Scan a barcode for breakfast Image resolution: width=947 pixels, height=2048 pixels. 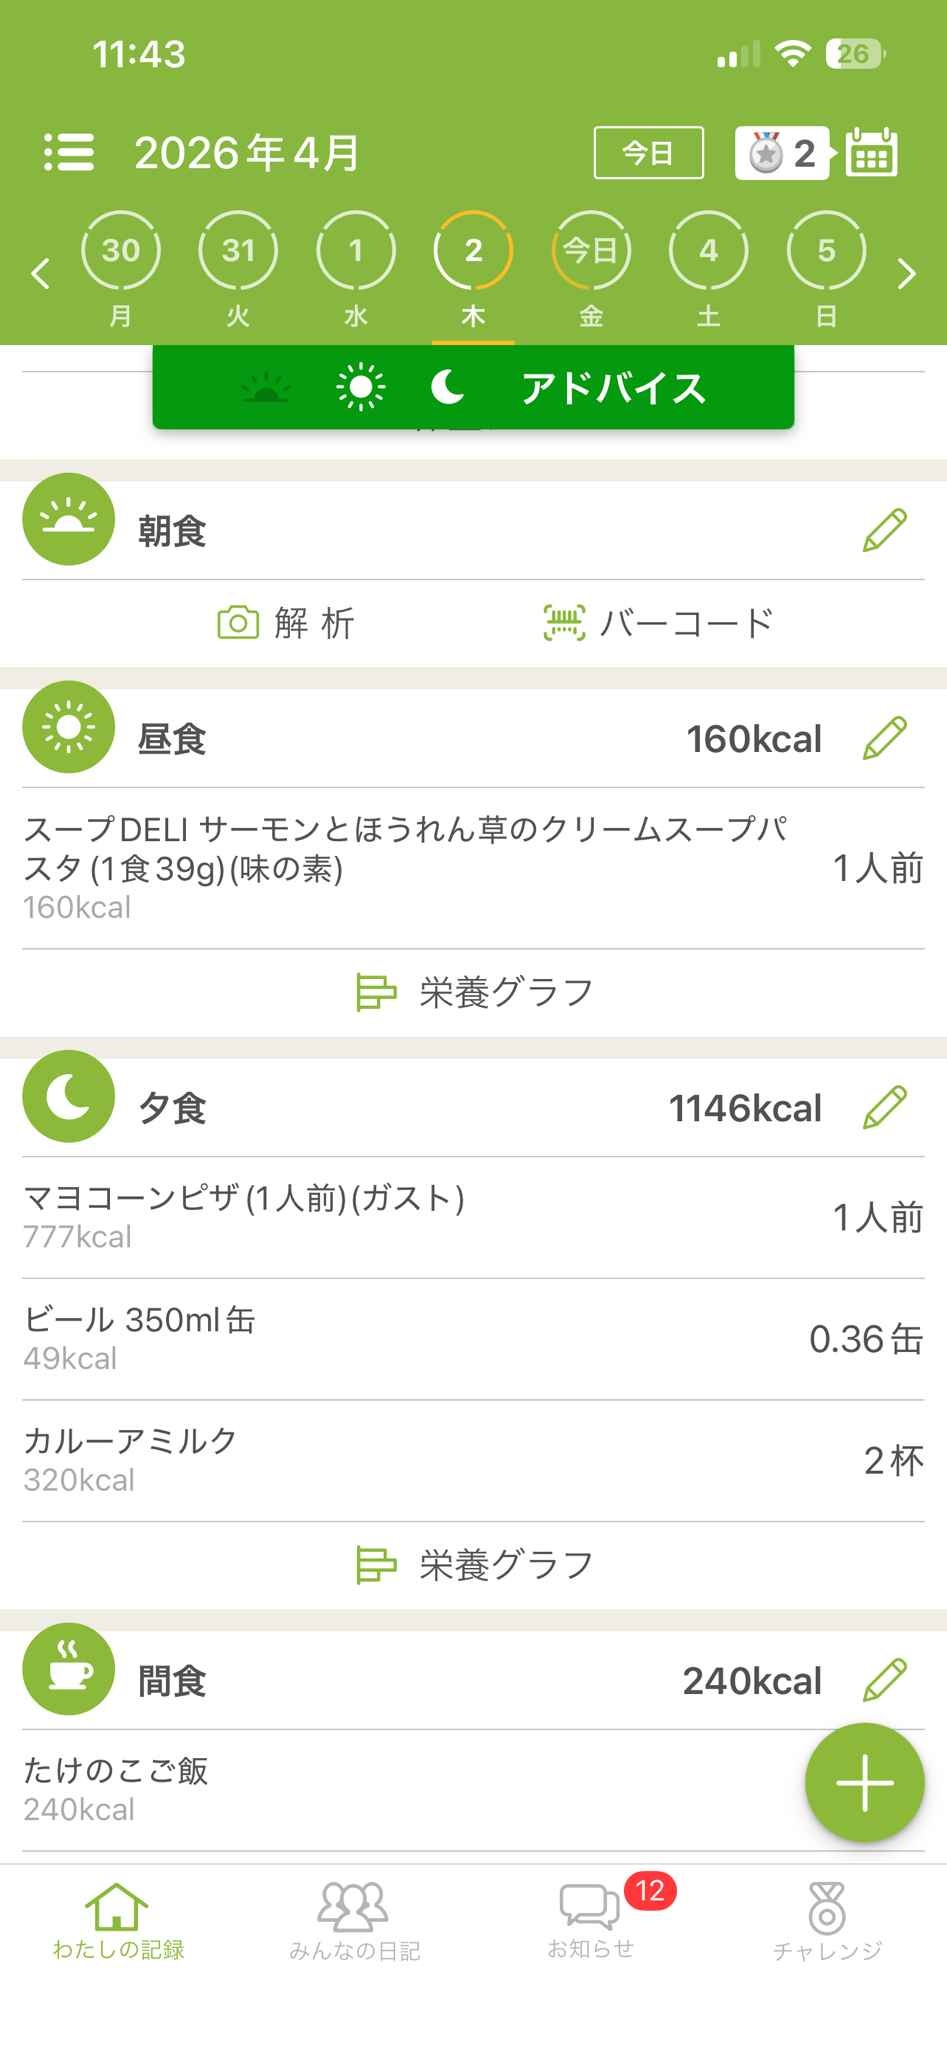pyautogui.click(x=658, y=623)
